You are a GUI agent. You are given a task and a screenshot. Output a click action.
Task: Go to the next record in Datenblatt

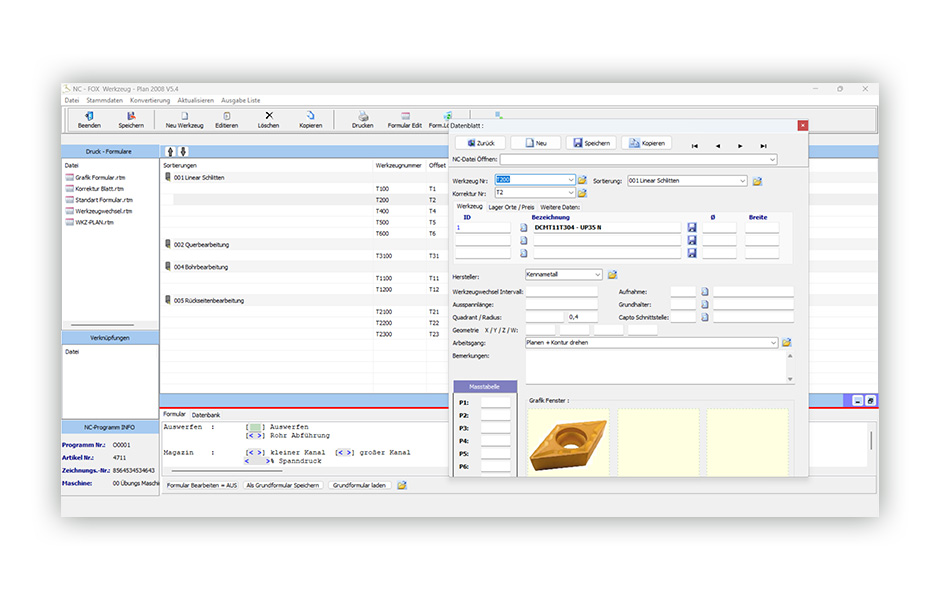click(x=740, y=146)
